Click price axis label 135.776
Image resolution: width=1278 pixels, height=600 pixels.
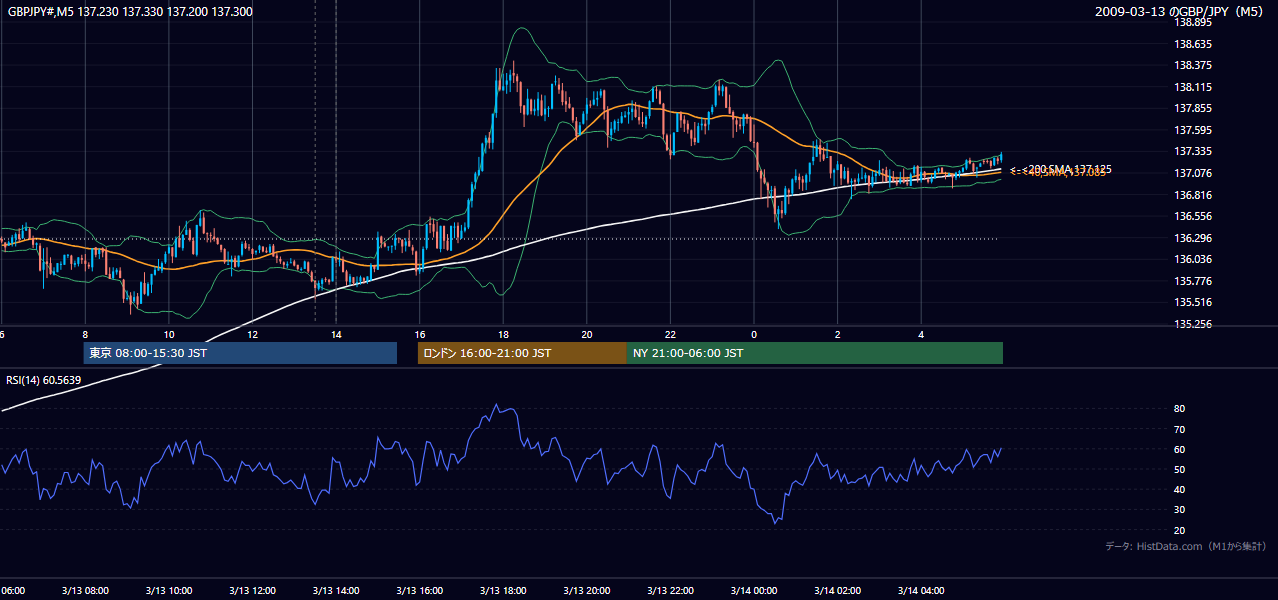(1194, 281)
